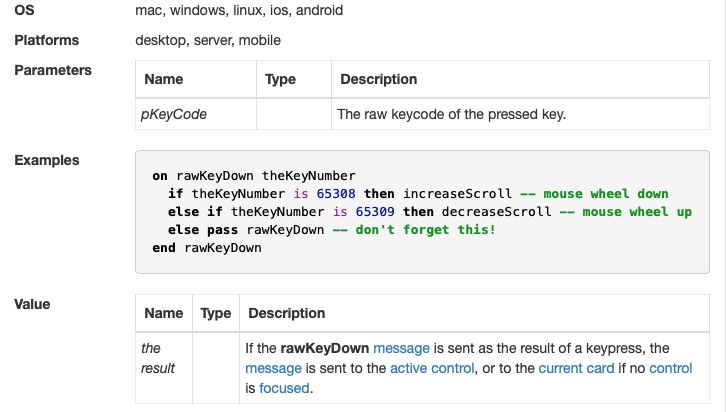Click the Name header in Parameters table
726x412 pixels.
point(164,79)
